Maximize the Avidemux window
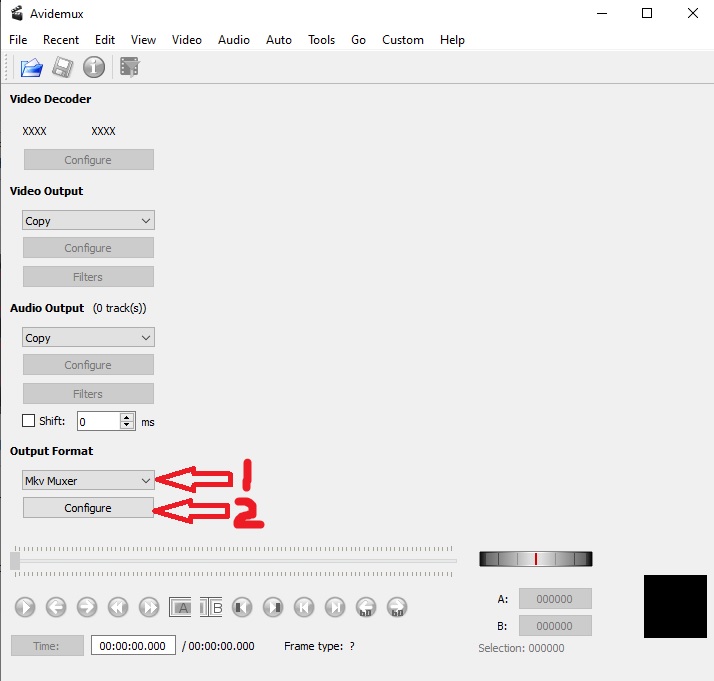 click(x=647, y=13)
